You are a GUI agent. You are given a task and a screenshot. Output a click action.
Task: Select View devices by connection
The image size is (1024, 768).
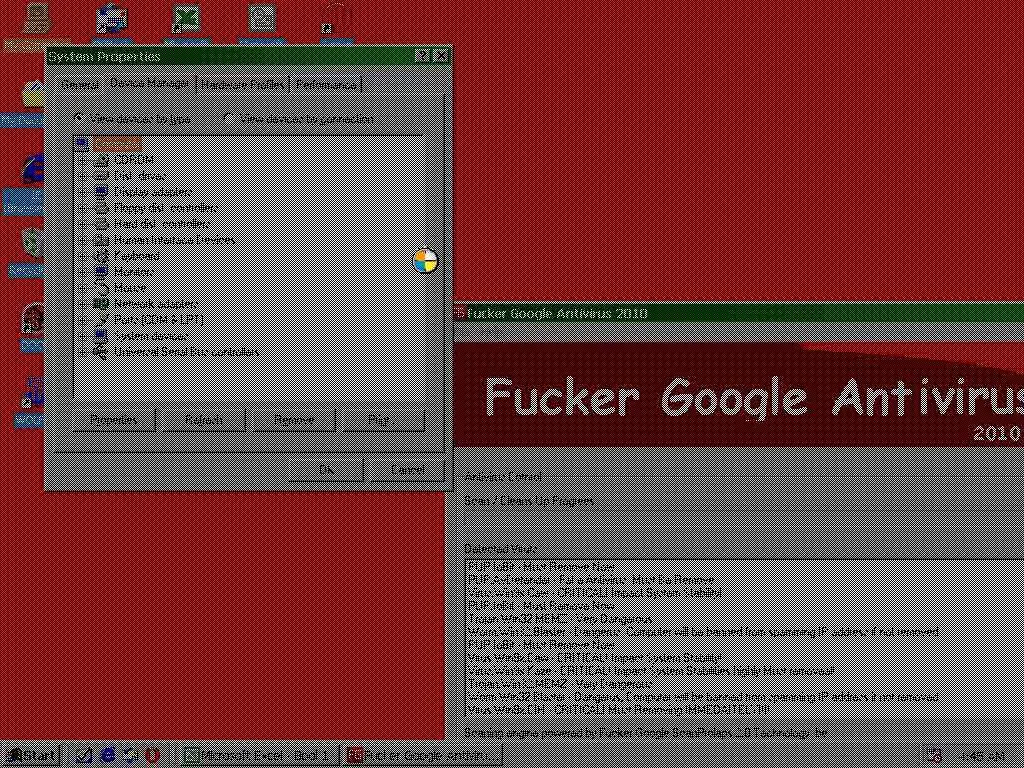coord(229,119)
